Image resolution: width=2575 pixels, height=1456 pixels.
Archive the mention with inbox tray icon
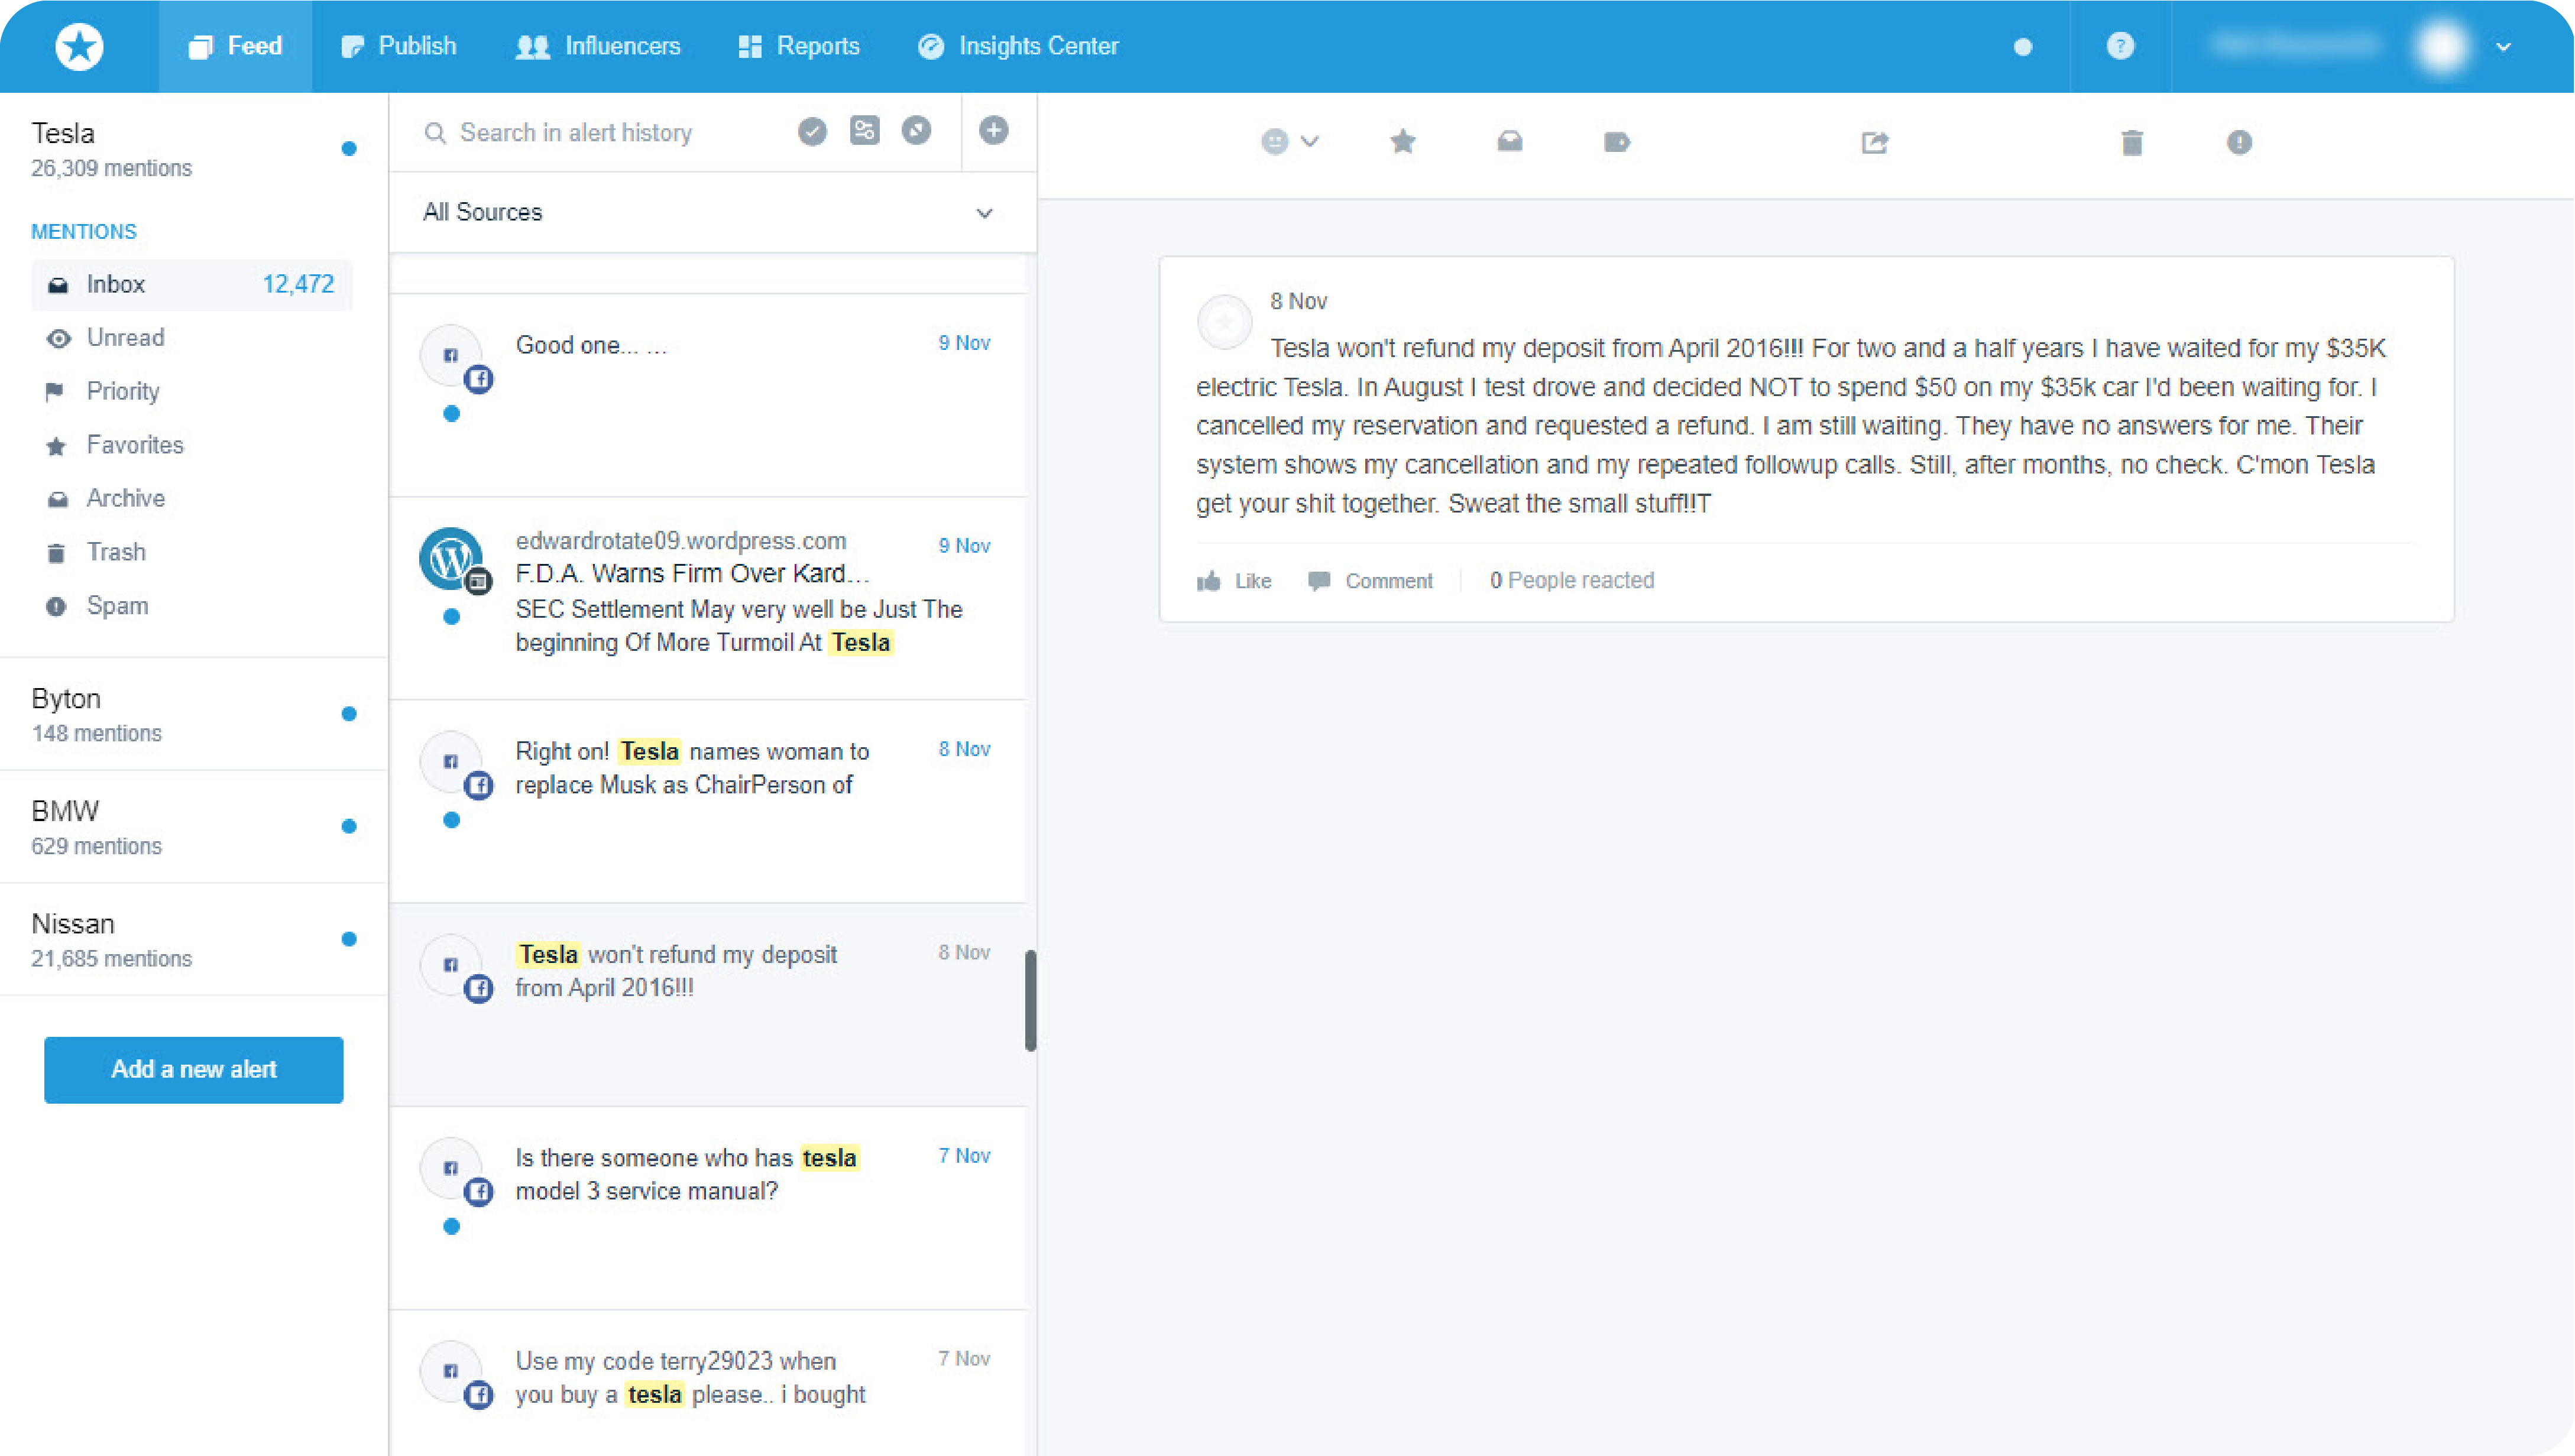pyautogui.click(x=1509, y=142)
